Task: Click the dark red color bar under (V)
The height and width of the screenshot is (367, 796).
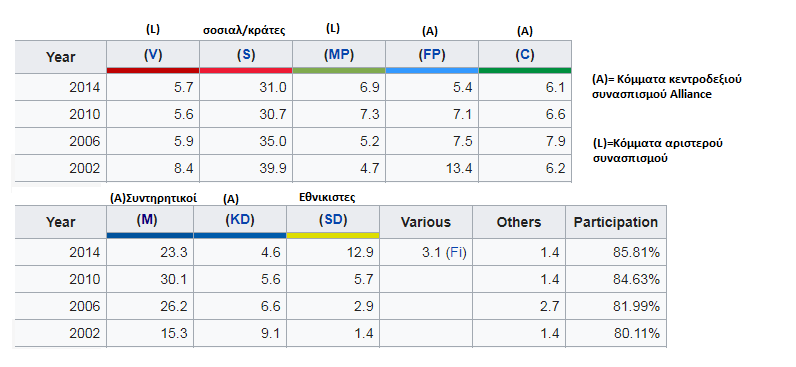Action: point(153,70)
